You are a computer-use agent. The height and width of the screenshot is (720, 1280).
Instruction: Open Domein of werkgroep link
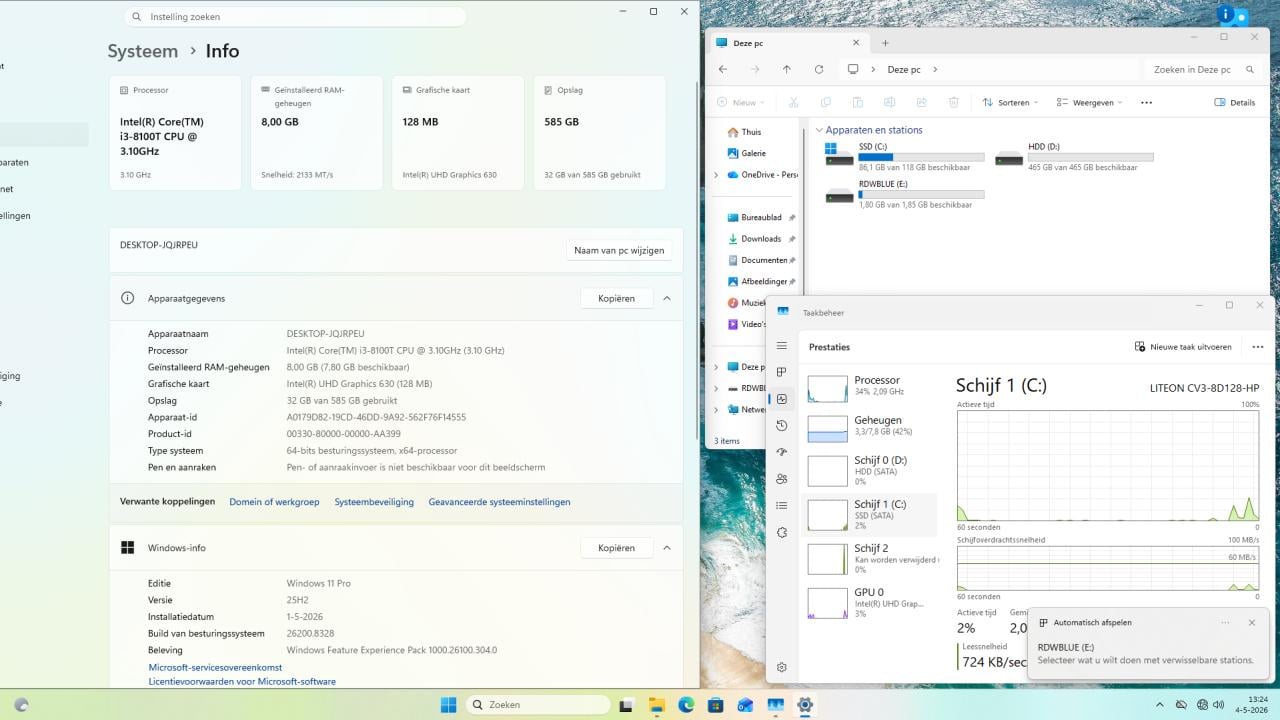point(274,502)
